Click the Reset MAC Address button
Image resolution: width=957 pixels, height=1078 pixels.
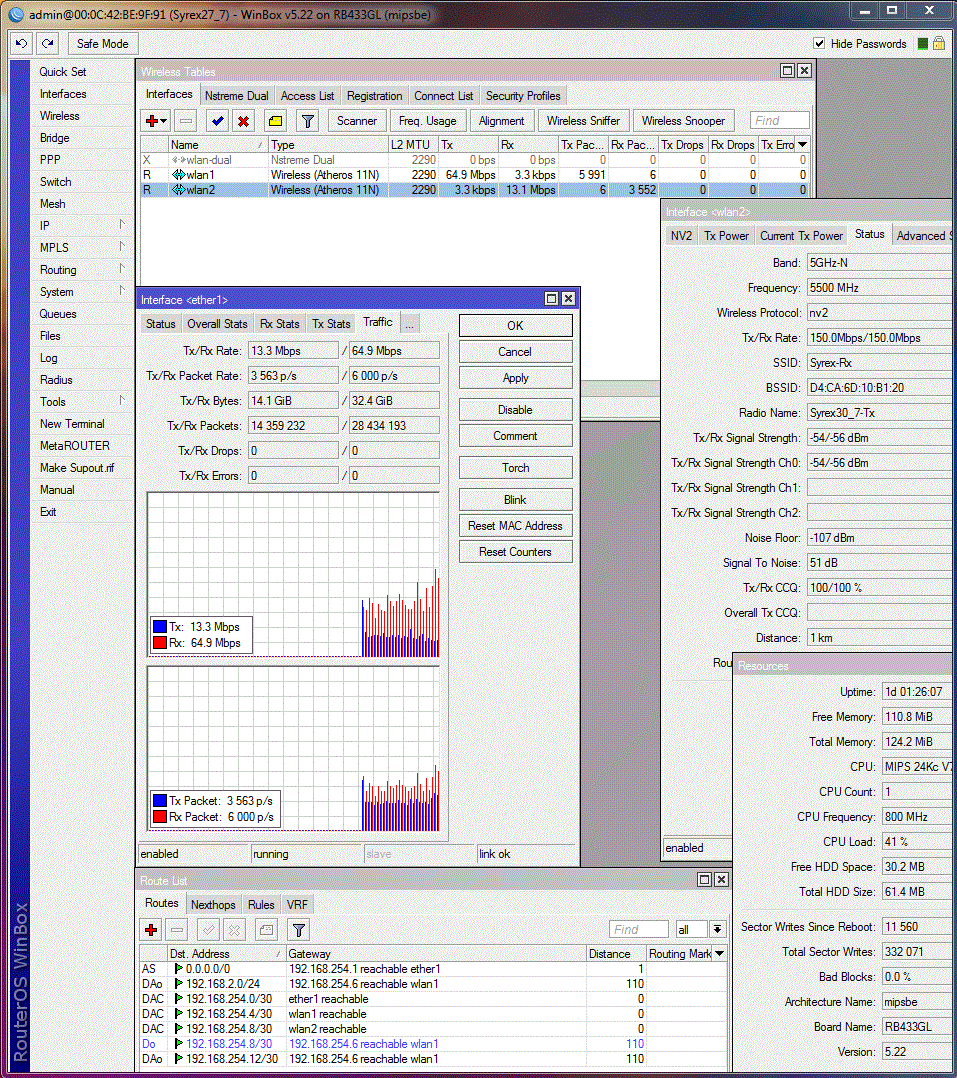point(516,526)
